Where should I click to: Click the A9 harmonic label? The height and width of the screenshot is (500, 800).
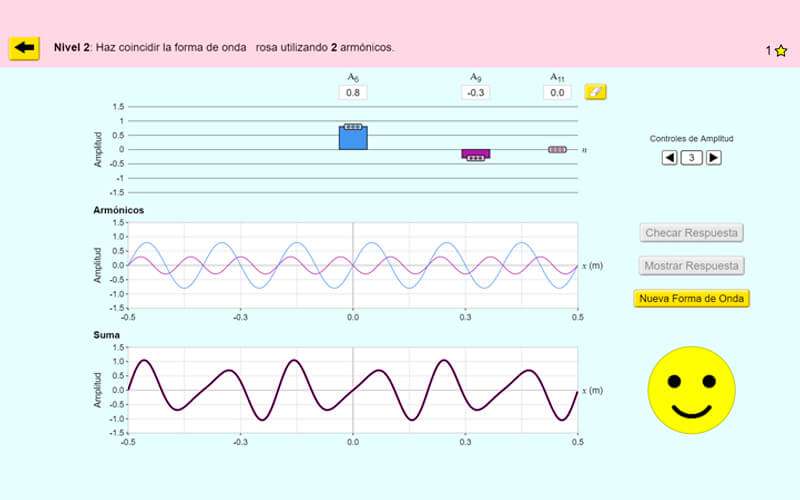coord(476,77)
